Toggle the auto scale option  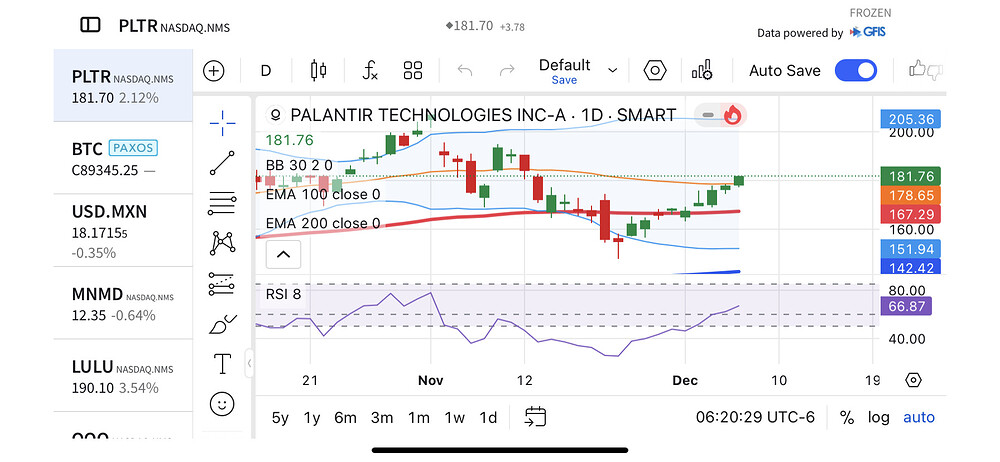[x=919, y=418]
